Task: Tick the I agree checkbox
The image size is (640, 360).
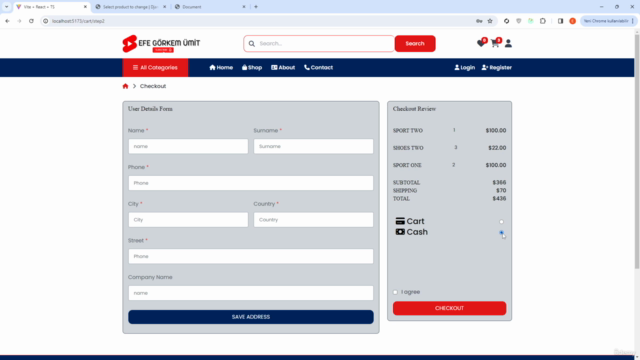Action: click(x=395, y=292)
